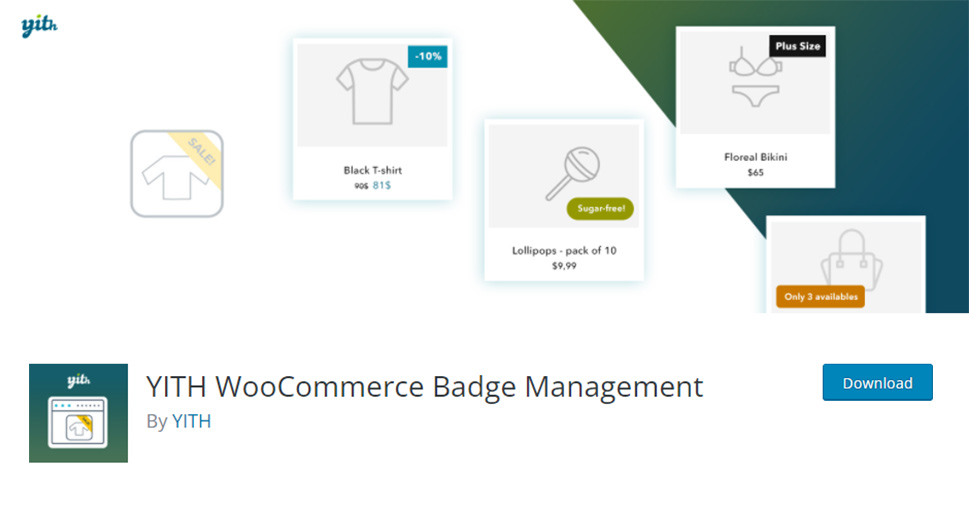Viewport: 969px width, 518px height.
Task: Click the 81$ sale price
Action: coord(381,185)
